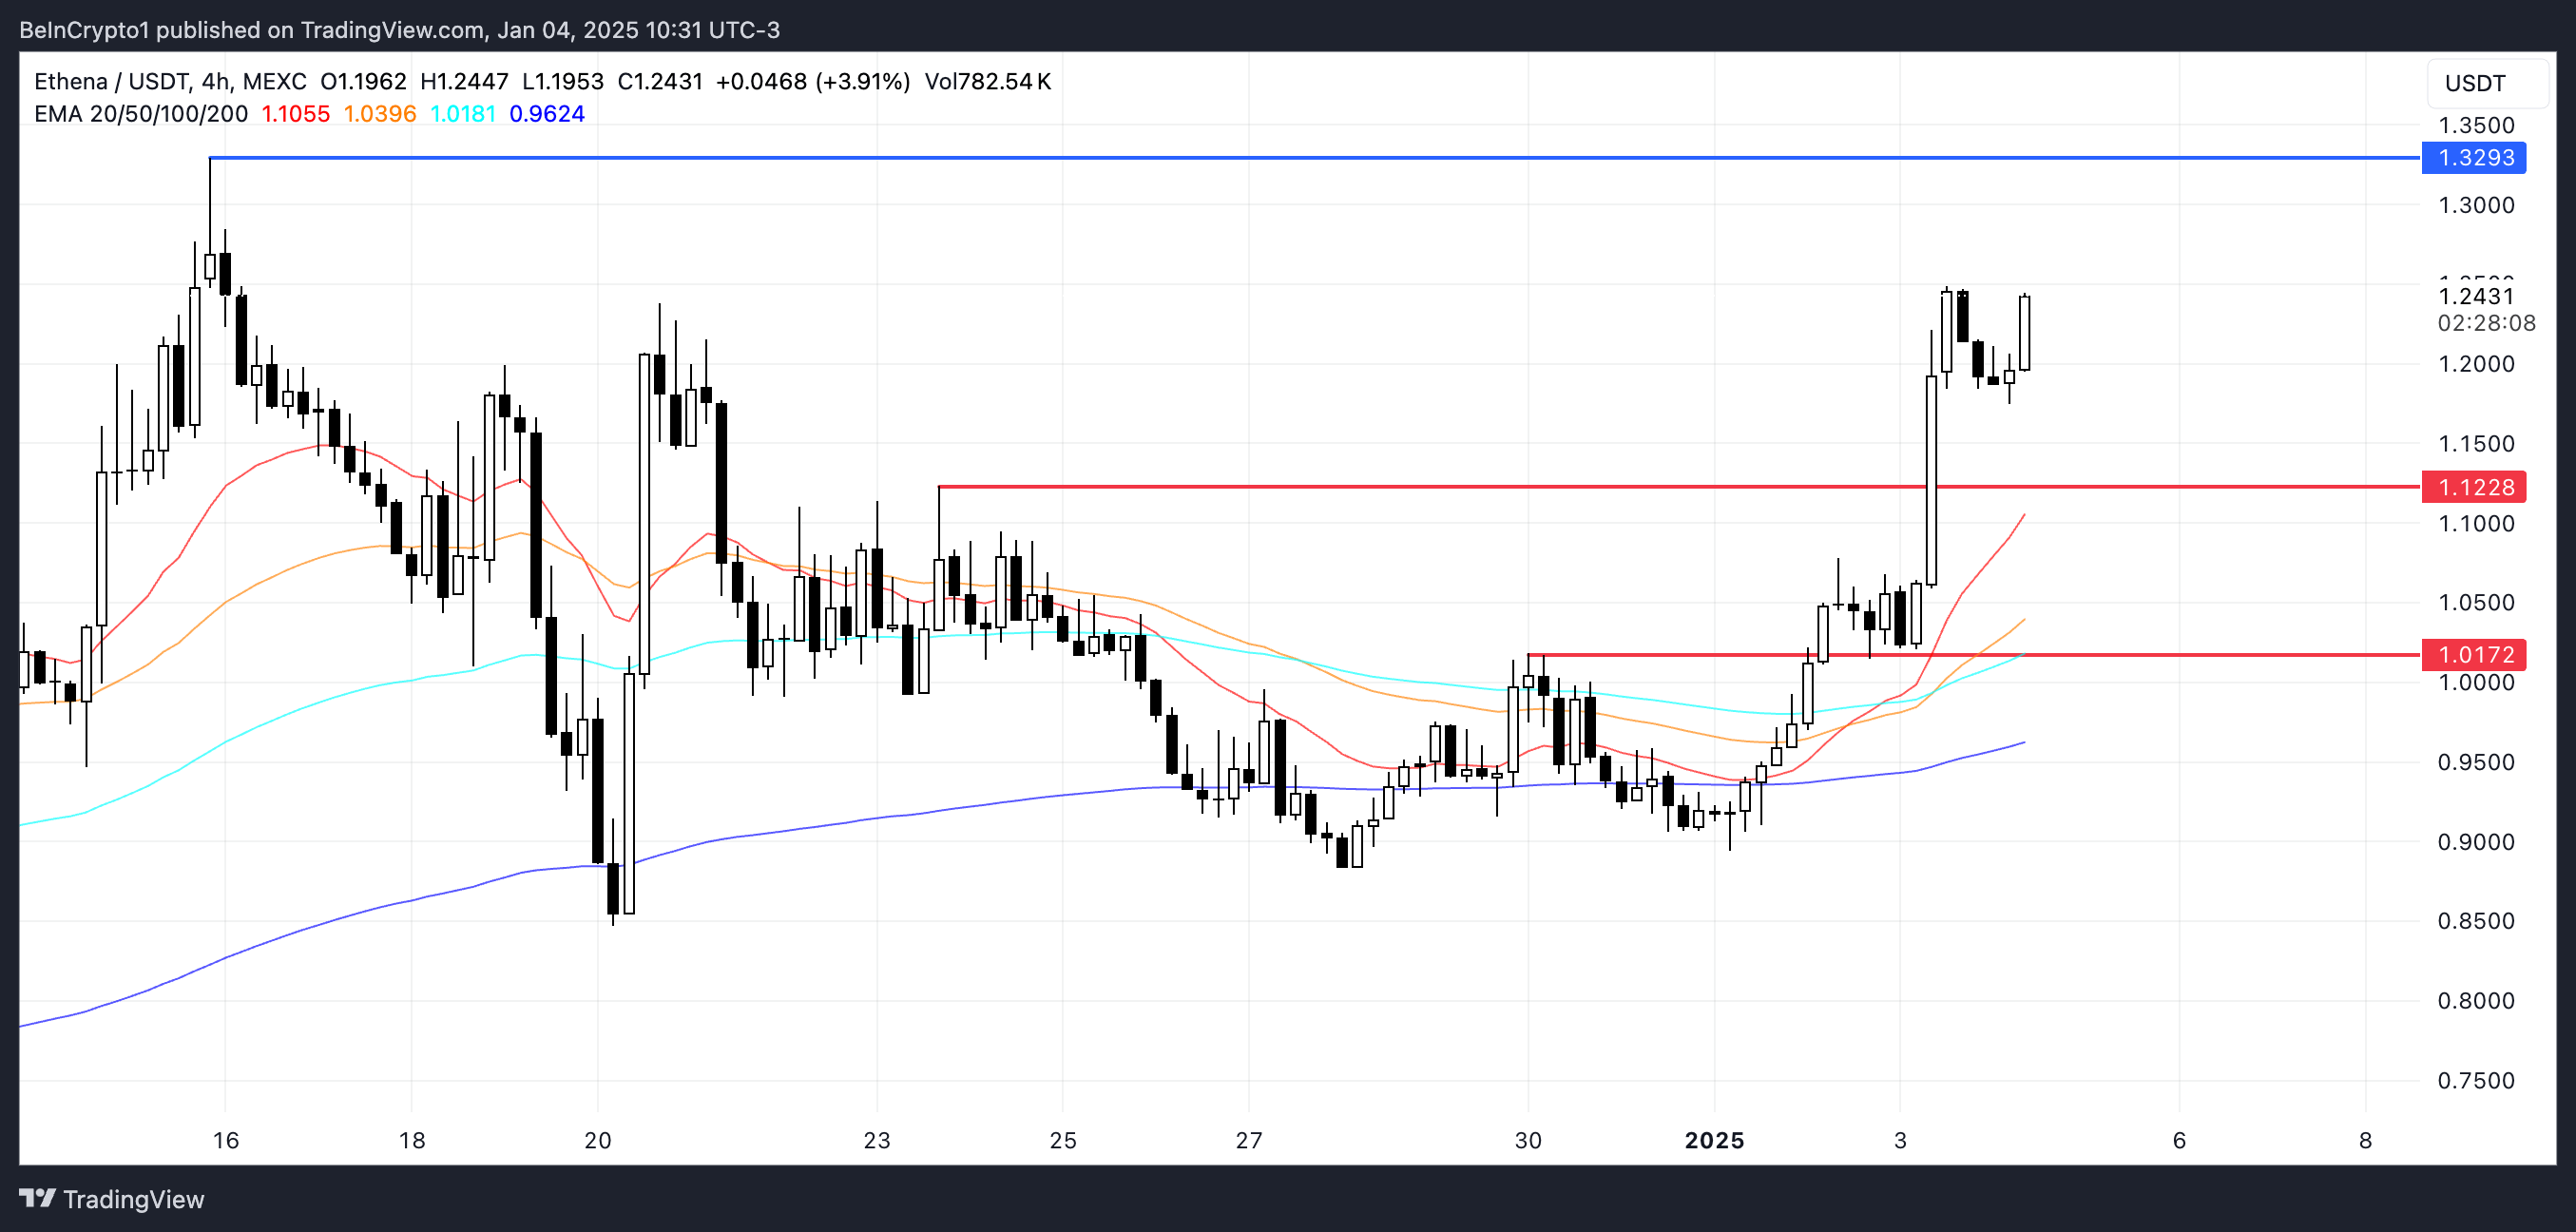Click the 0.9500 price axis label
Image resolution: width=2576 pixels, height=1232 pixels.
pyautogui.click(x=2475, y=763)
